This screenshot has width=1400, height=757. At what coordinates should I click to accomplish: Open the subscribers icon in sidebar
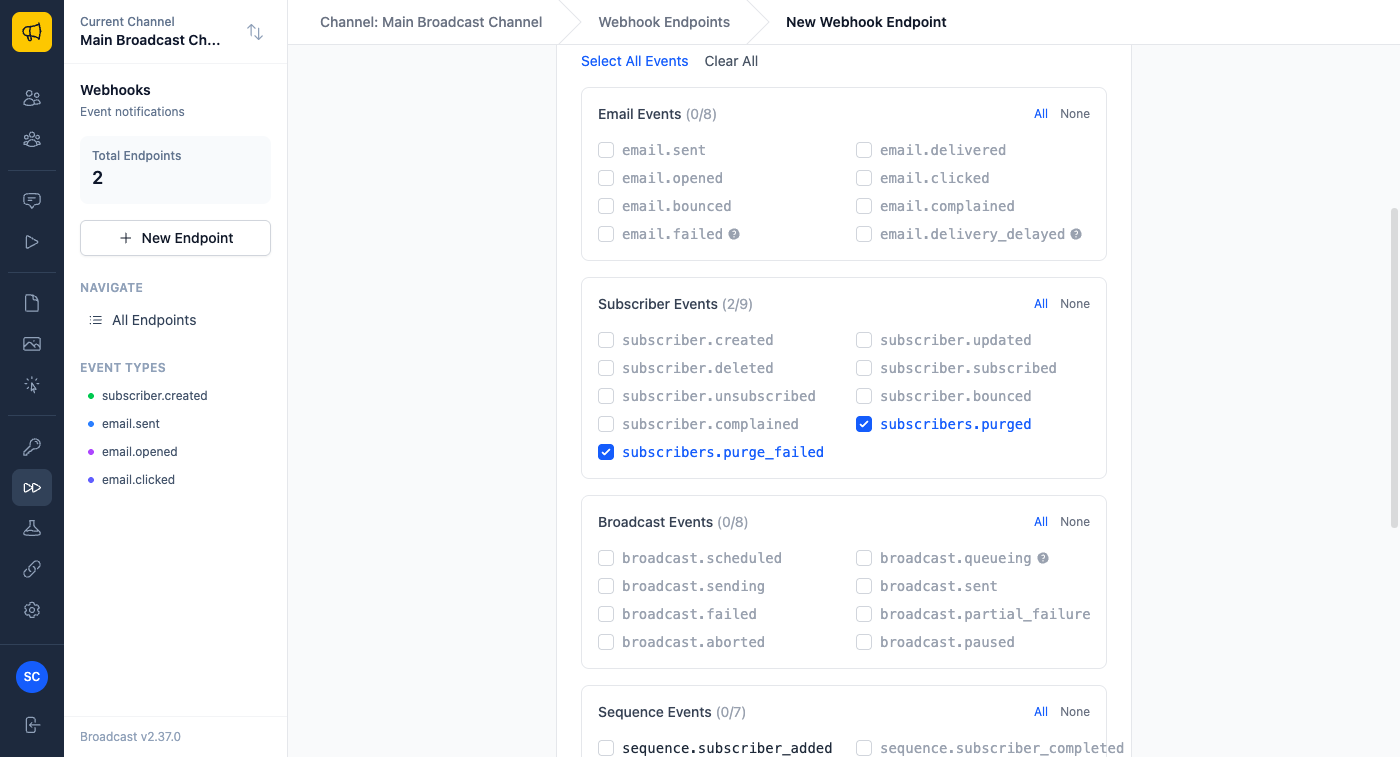[x=32, y=98]
